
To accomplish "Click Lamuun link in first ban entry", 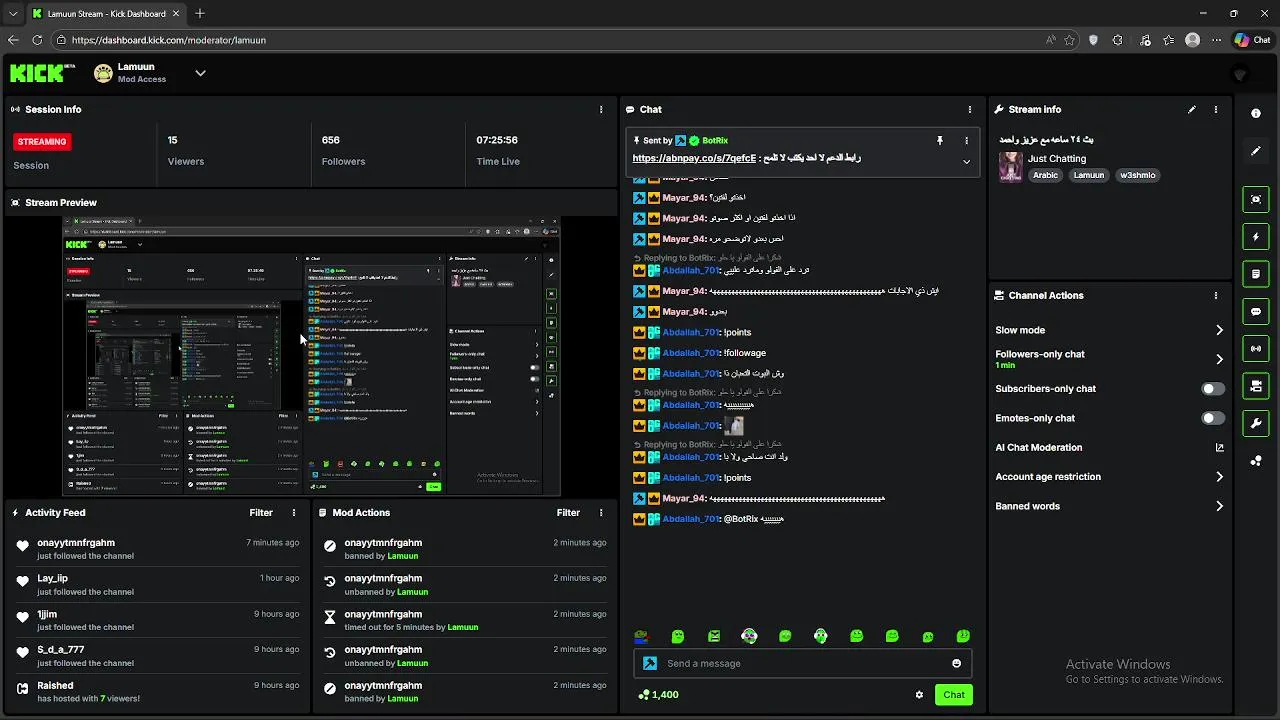I will [x=403, y=556].
